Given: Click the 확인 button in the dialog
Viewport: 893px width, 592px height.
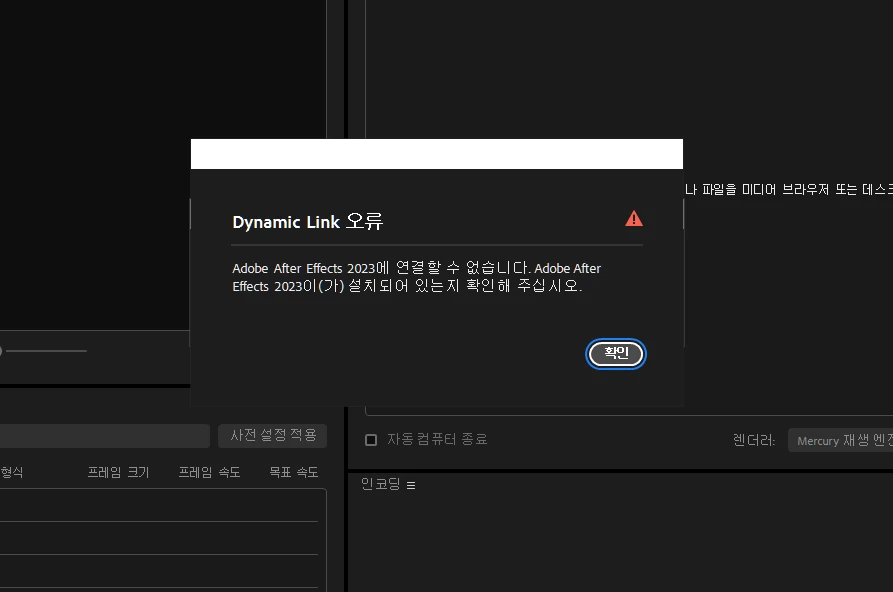Looking at the screenshot, I should click(x=616, y=354).
